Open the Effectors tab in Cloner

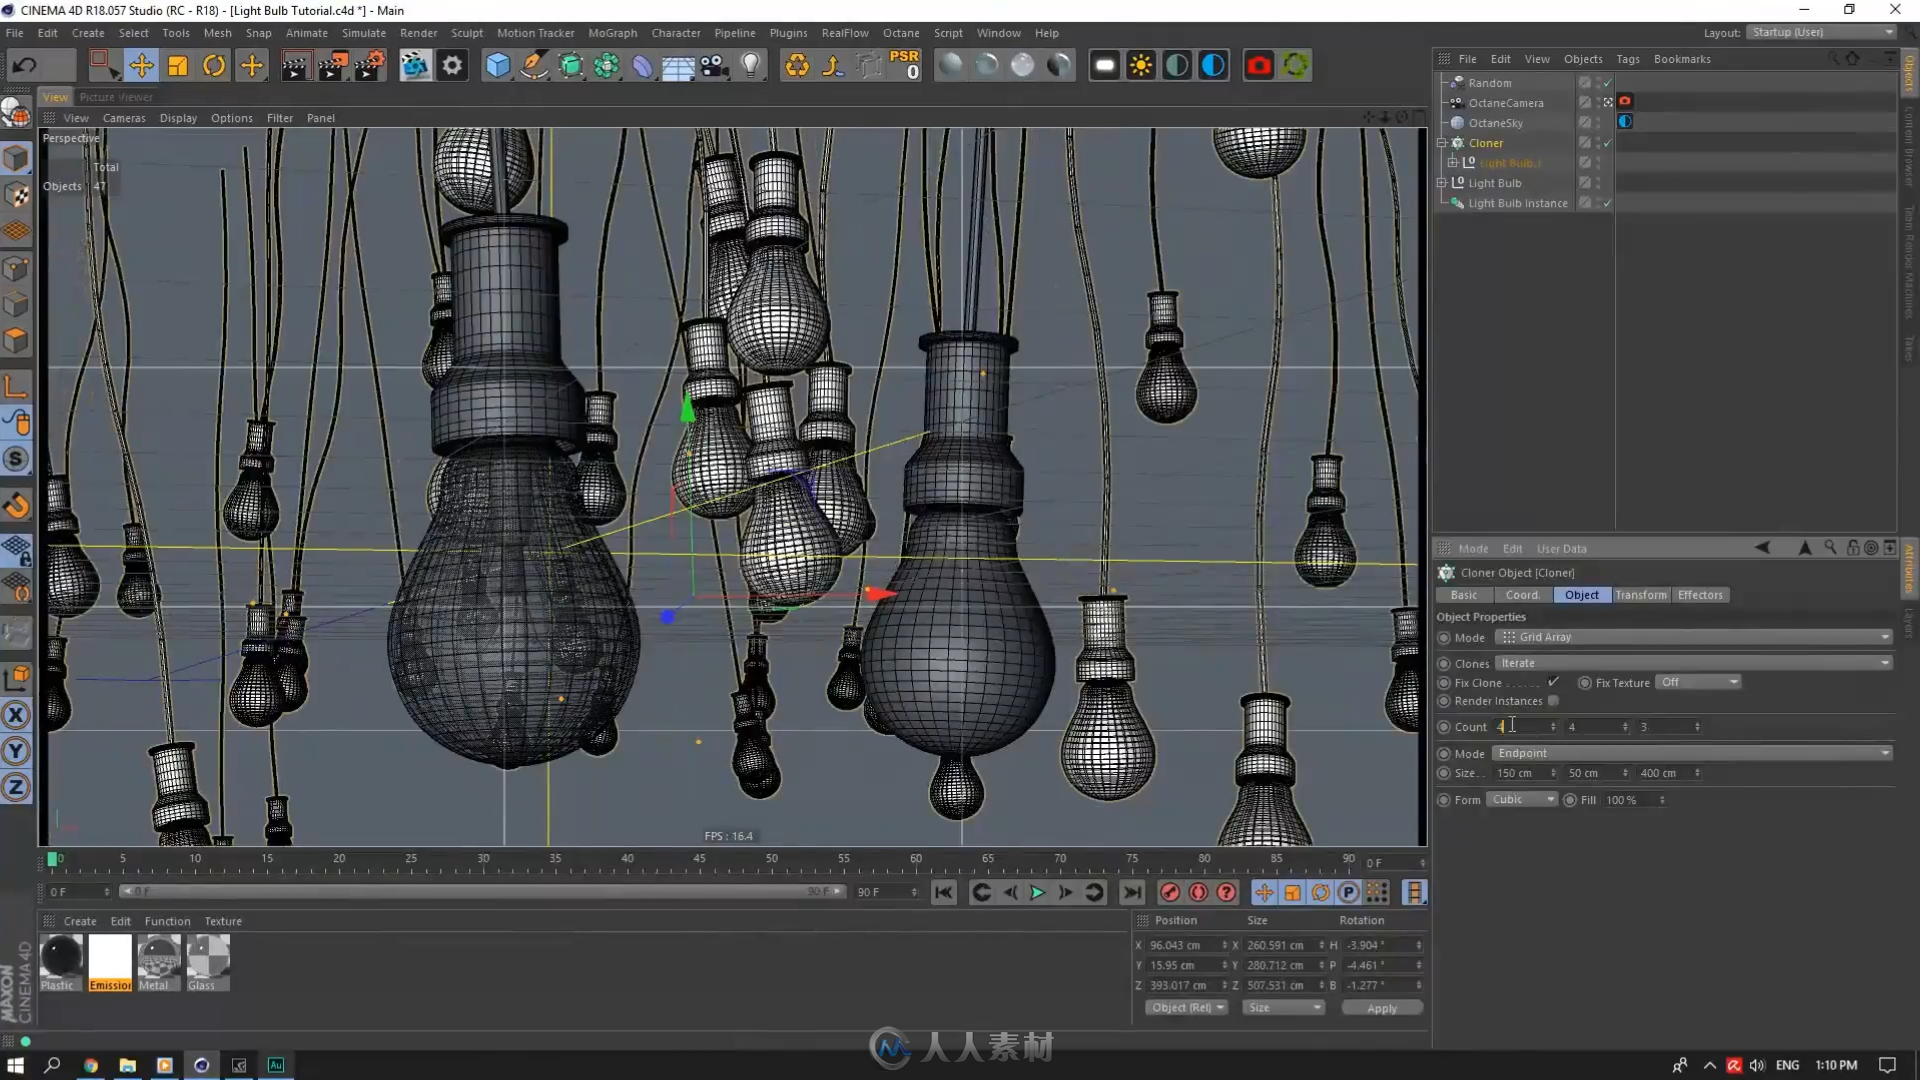(1700, 595)
